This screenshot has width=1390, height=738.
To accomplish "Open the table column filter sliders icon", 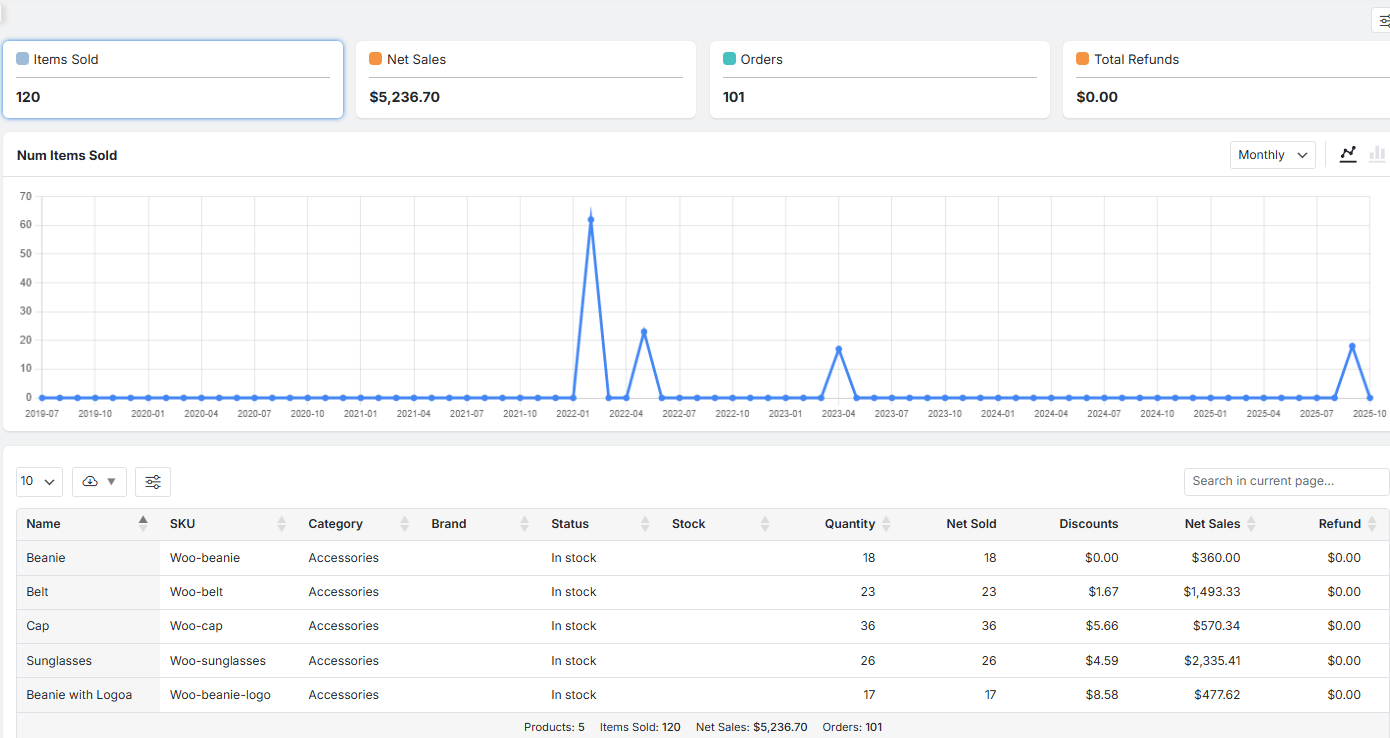I will point(152,481).
